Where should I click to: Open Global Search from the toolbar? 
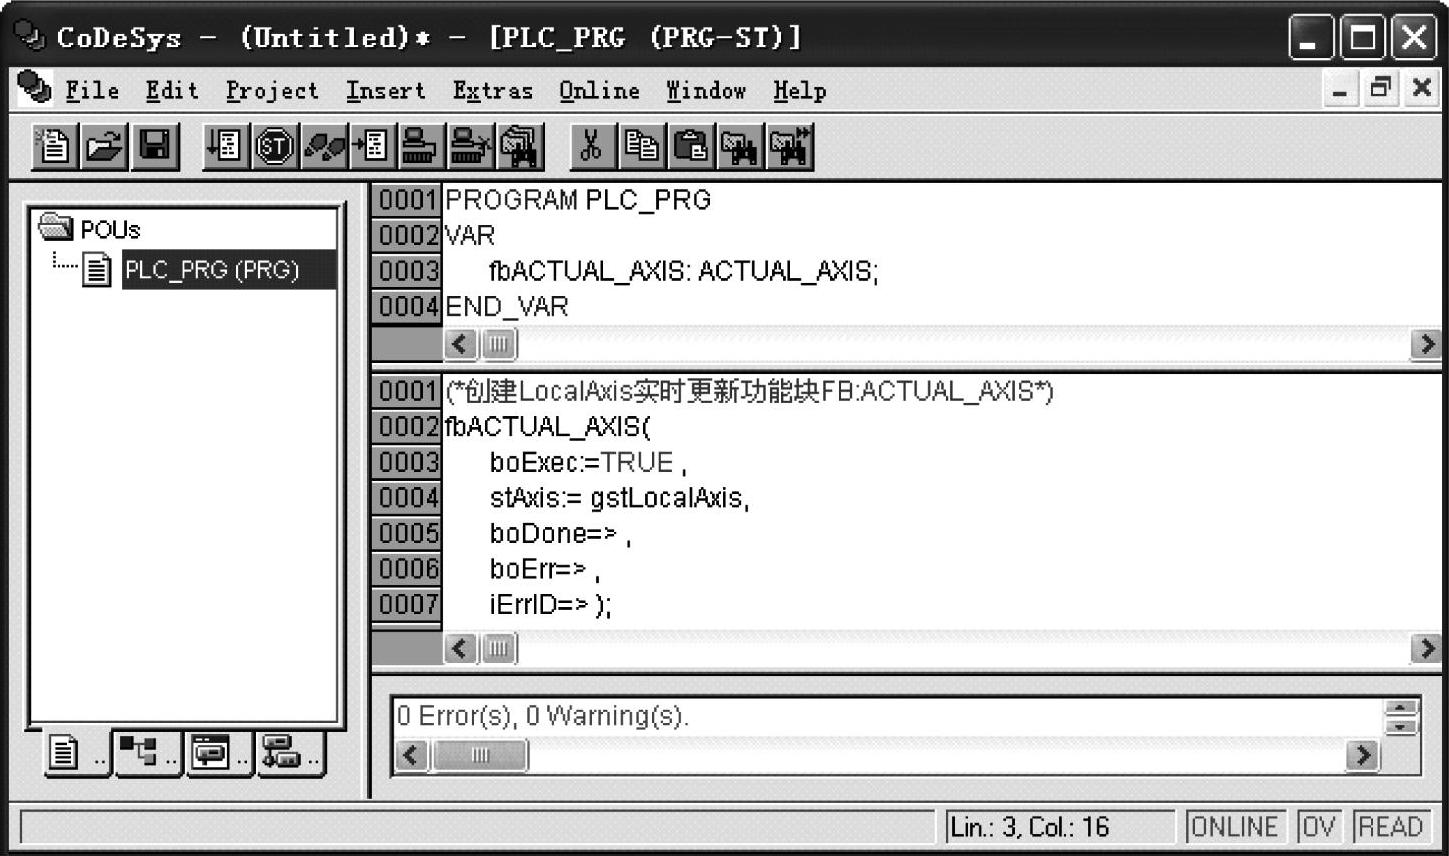(519, 147)
